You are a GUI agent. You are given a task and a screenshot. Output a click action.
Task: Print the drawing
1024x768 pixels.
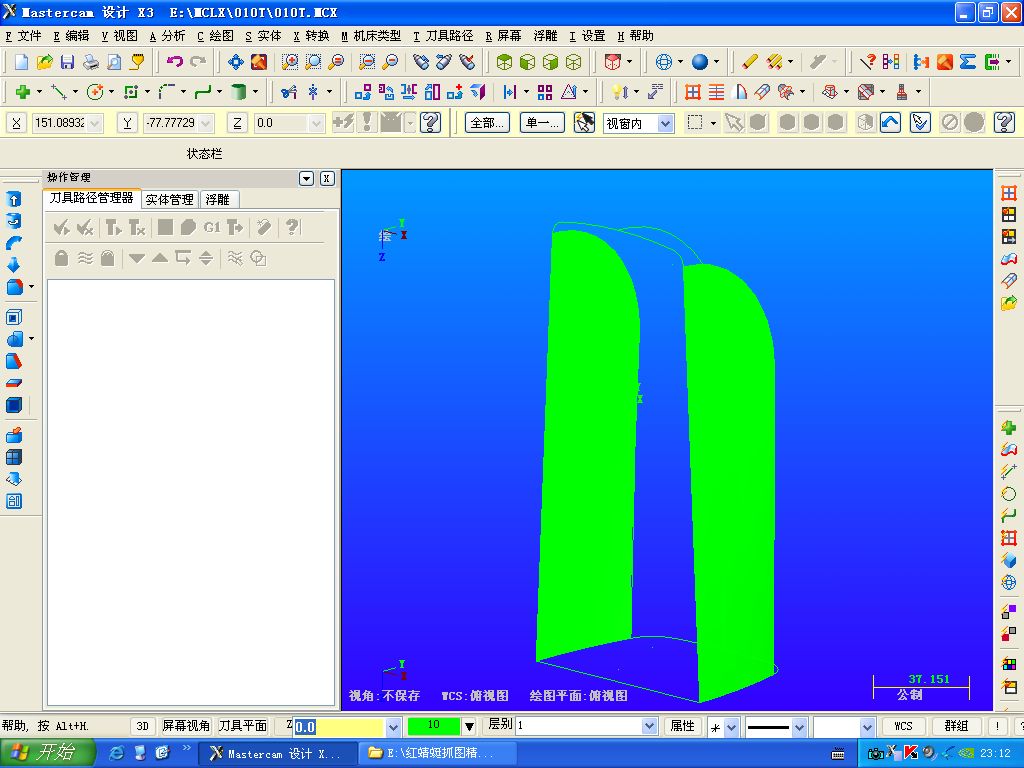91,62
